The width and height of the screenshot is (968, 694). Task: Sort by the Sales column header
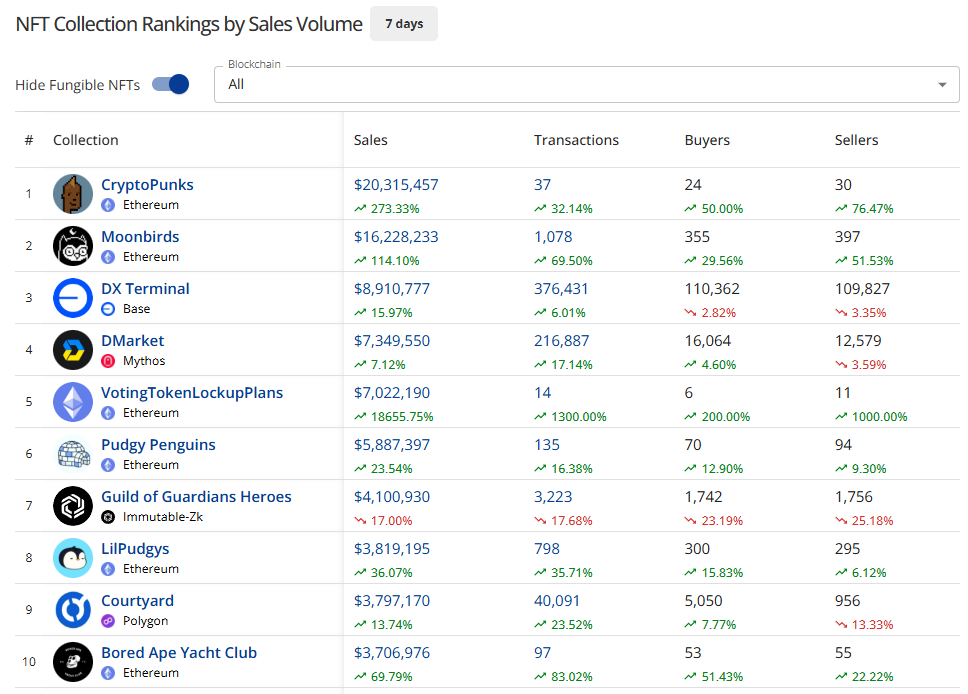click(x=371, y=140)
